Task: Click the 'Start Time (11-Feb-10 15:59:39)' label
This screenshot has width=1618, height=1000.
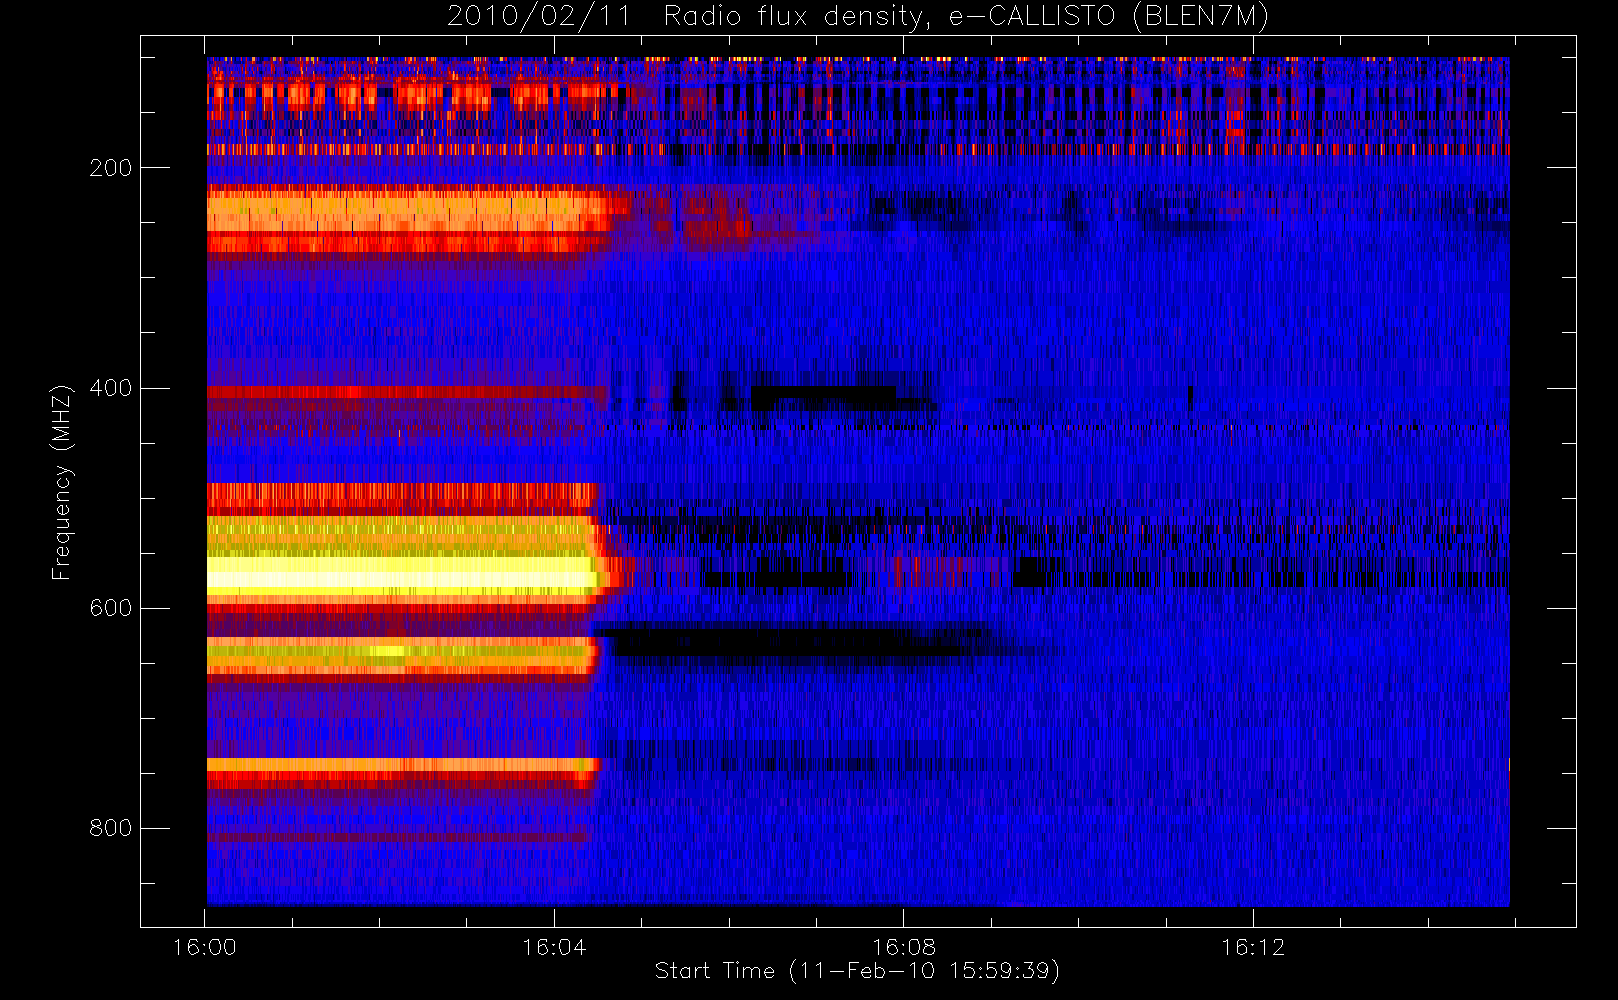Action: (x=857, y=971)
